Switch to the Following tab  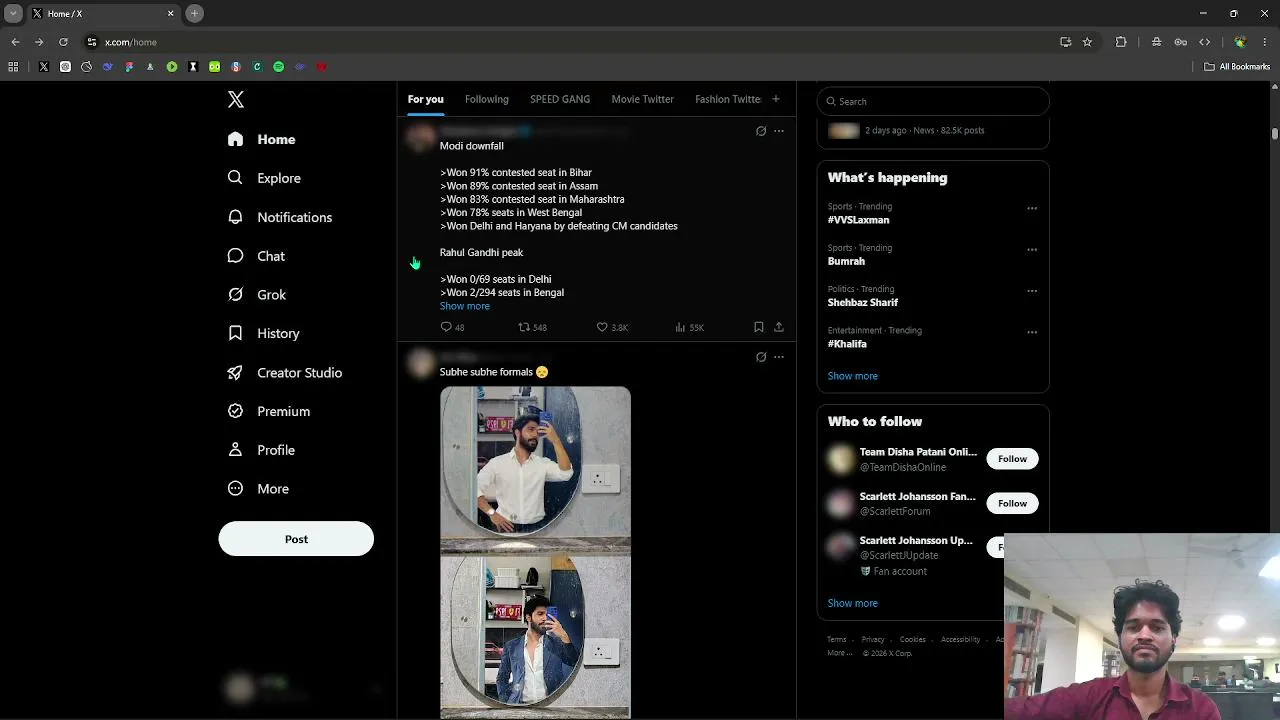pos(487,99)
